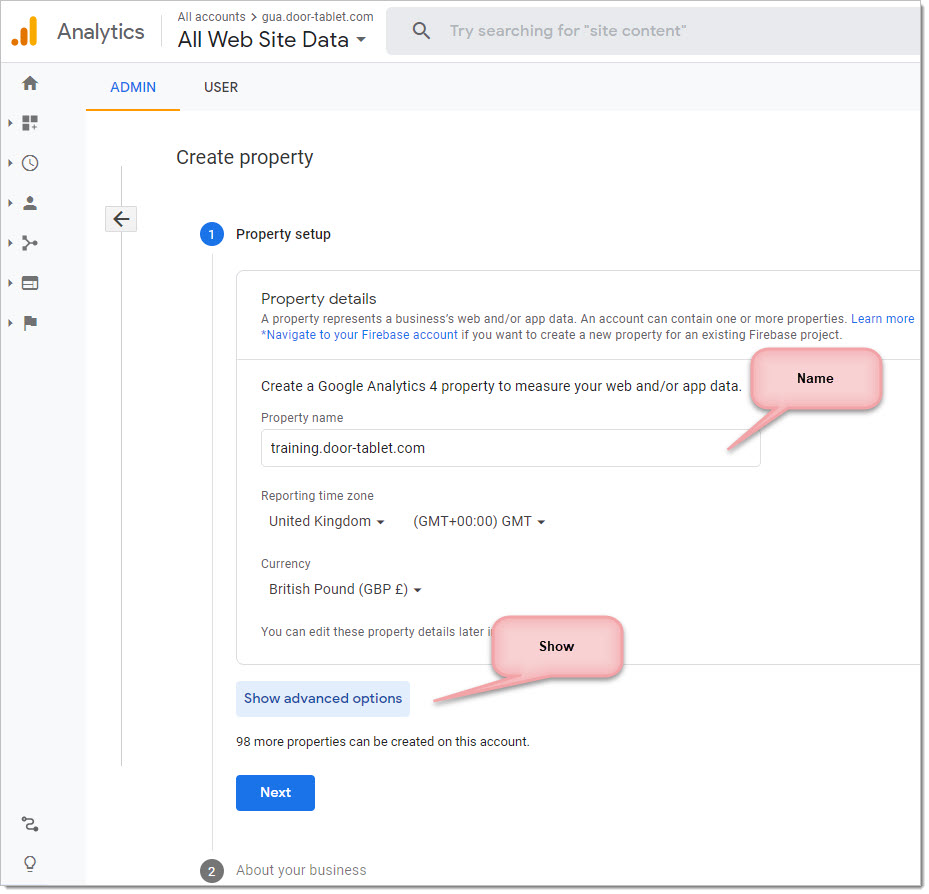The image size is (929, 894).
Task: Click the gua.door-tablet.com breadcrumb
Action: click(318, 17)
